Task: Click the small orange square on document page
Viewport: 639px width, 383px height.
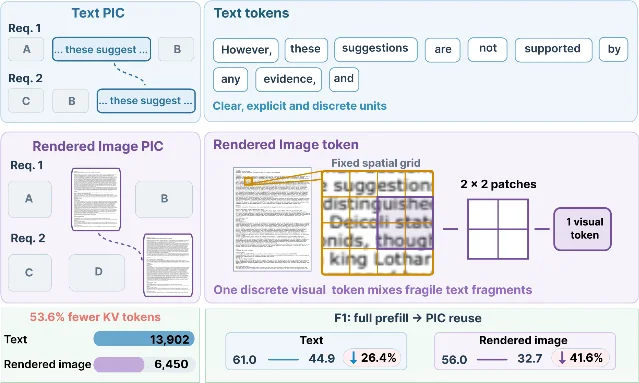Action: 248,181
